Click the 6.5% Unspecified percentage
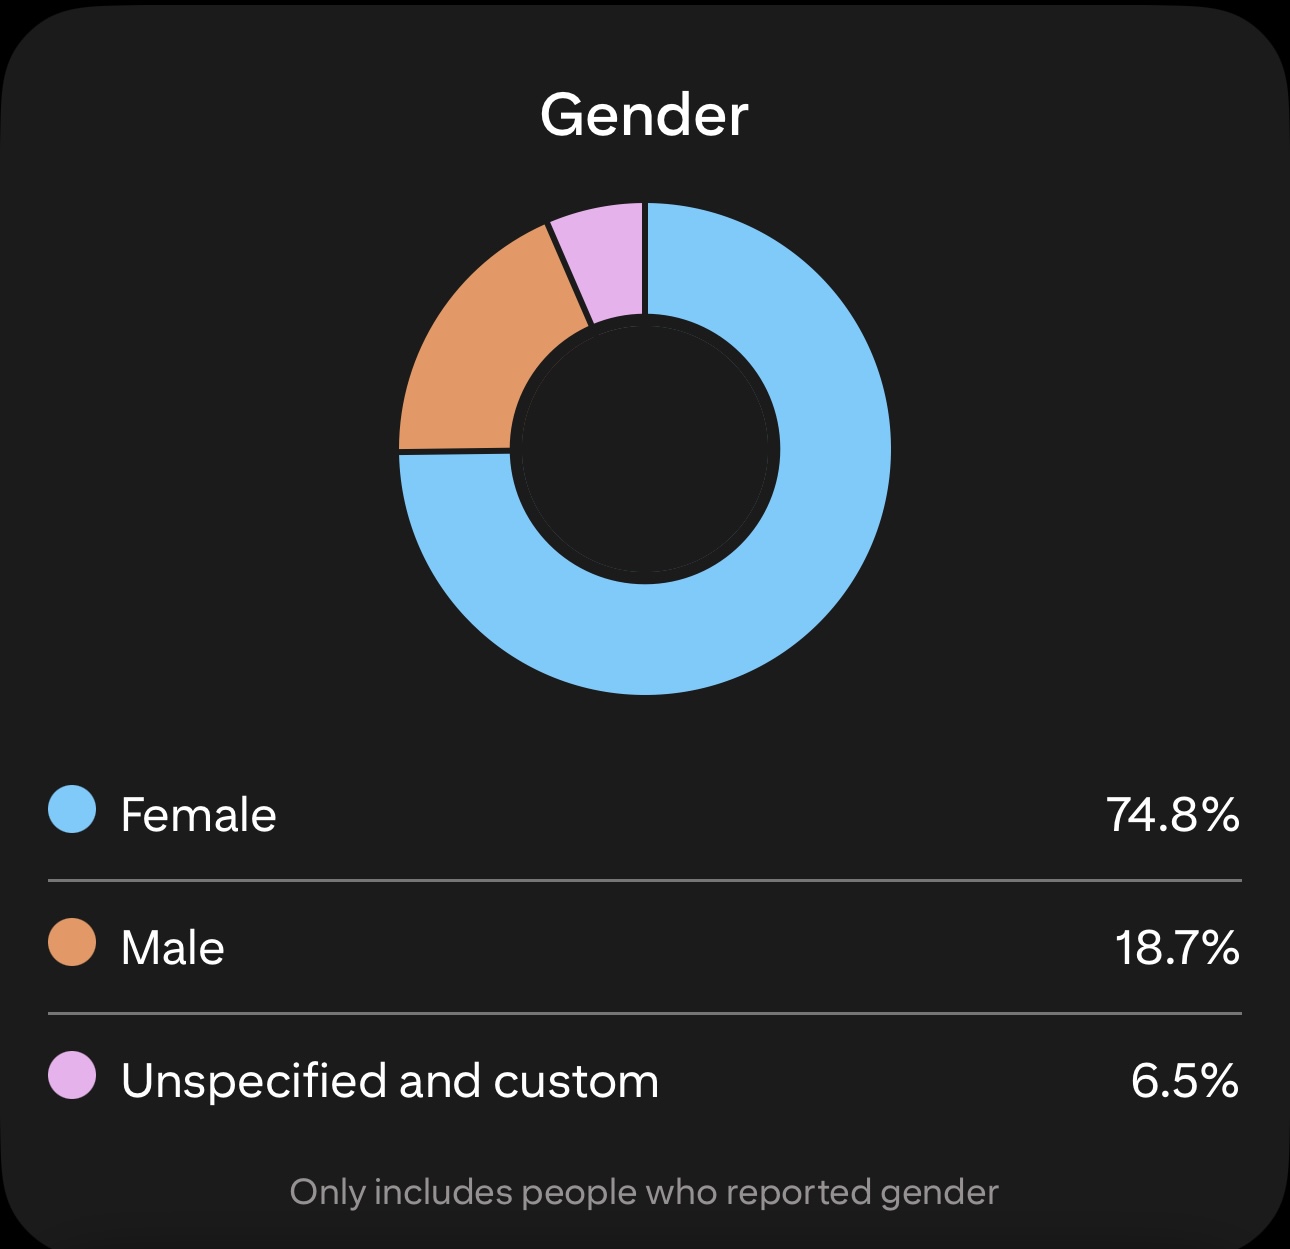The height and width of the screenshot is (1249, 1290). 1185,1081
